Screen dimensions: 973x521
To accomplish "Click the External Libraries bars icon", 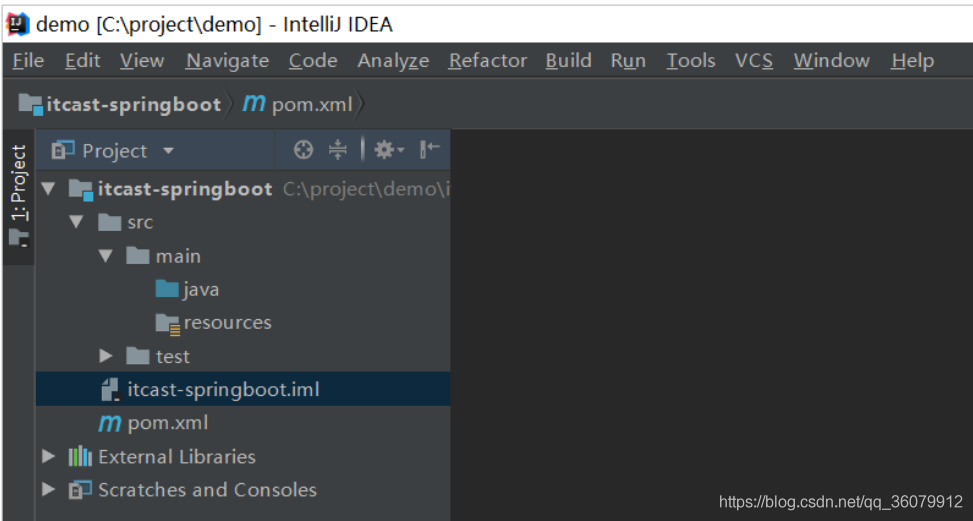I will (x=80, y=456).
